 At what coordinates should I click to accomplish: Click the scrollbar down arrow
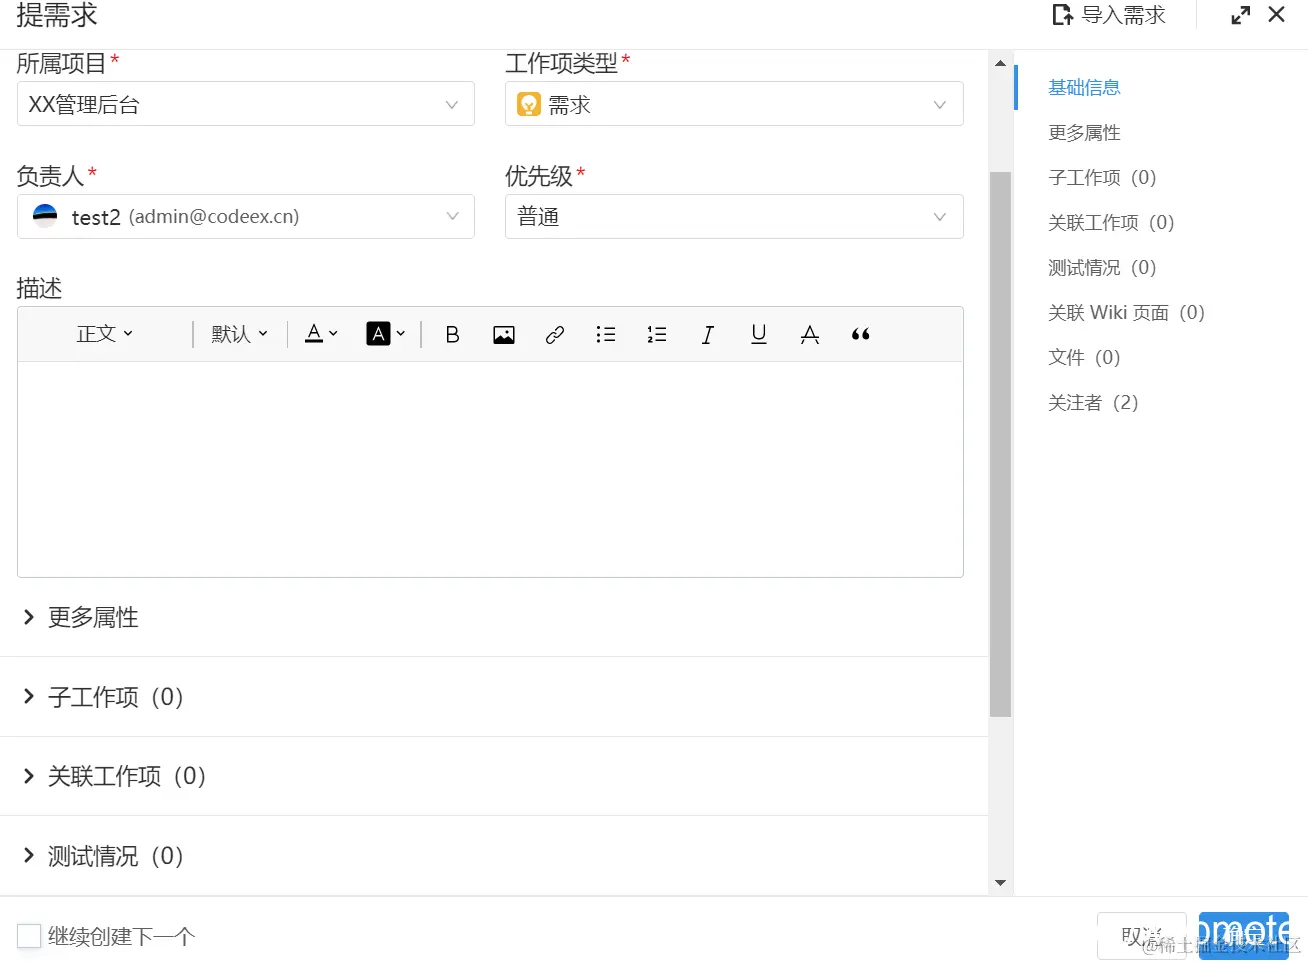click(1000, 883)
